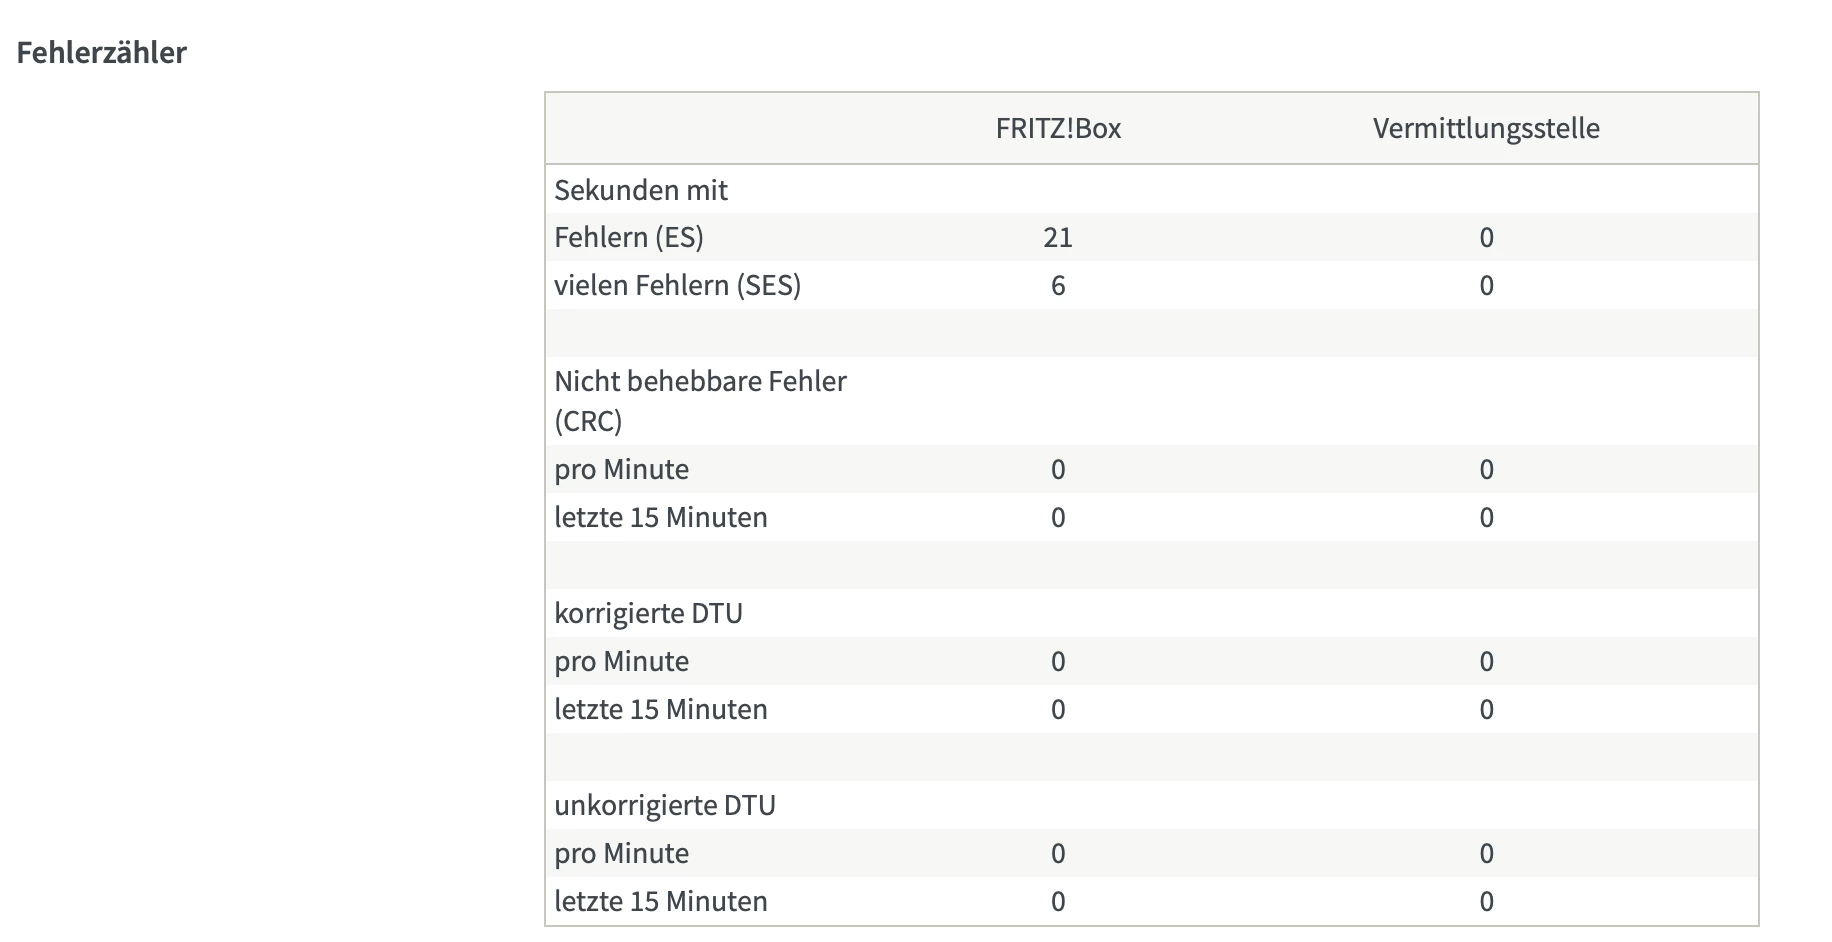Select "letzte 15 Minuten" label under CRC
Viewport: 1832px width, 942px height.
point(661,518)
